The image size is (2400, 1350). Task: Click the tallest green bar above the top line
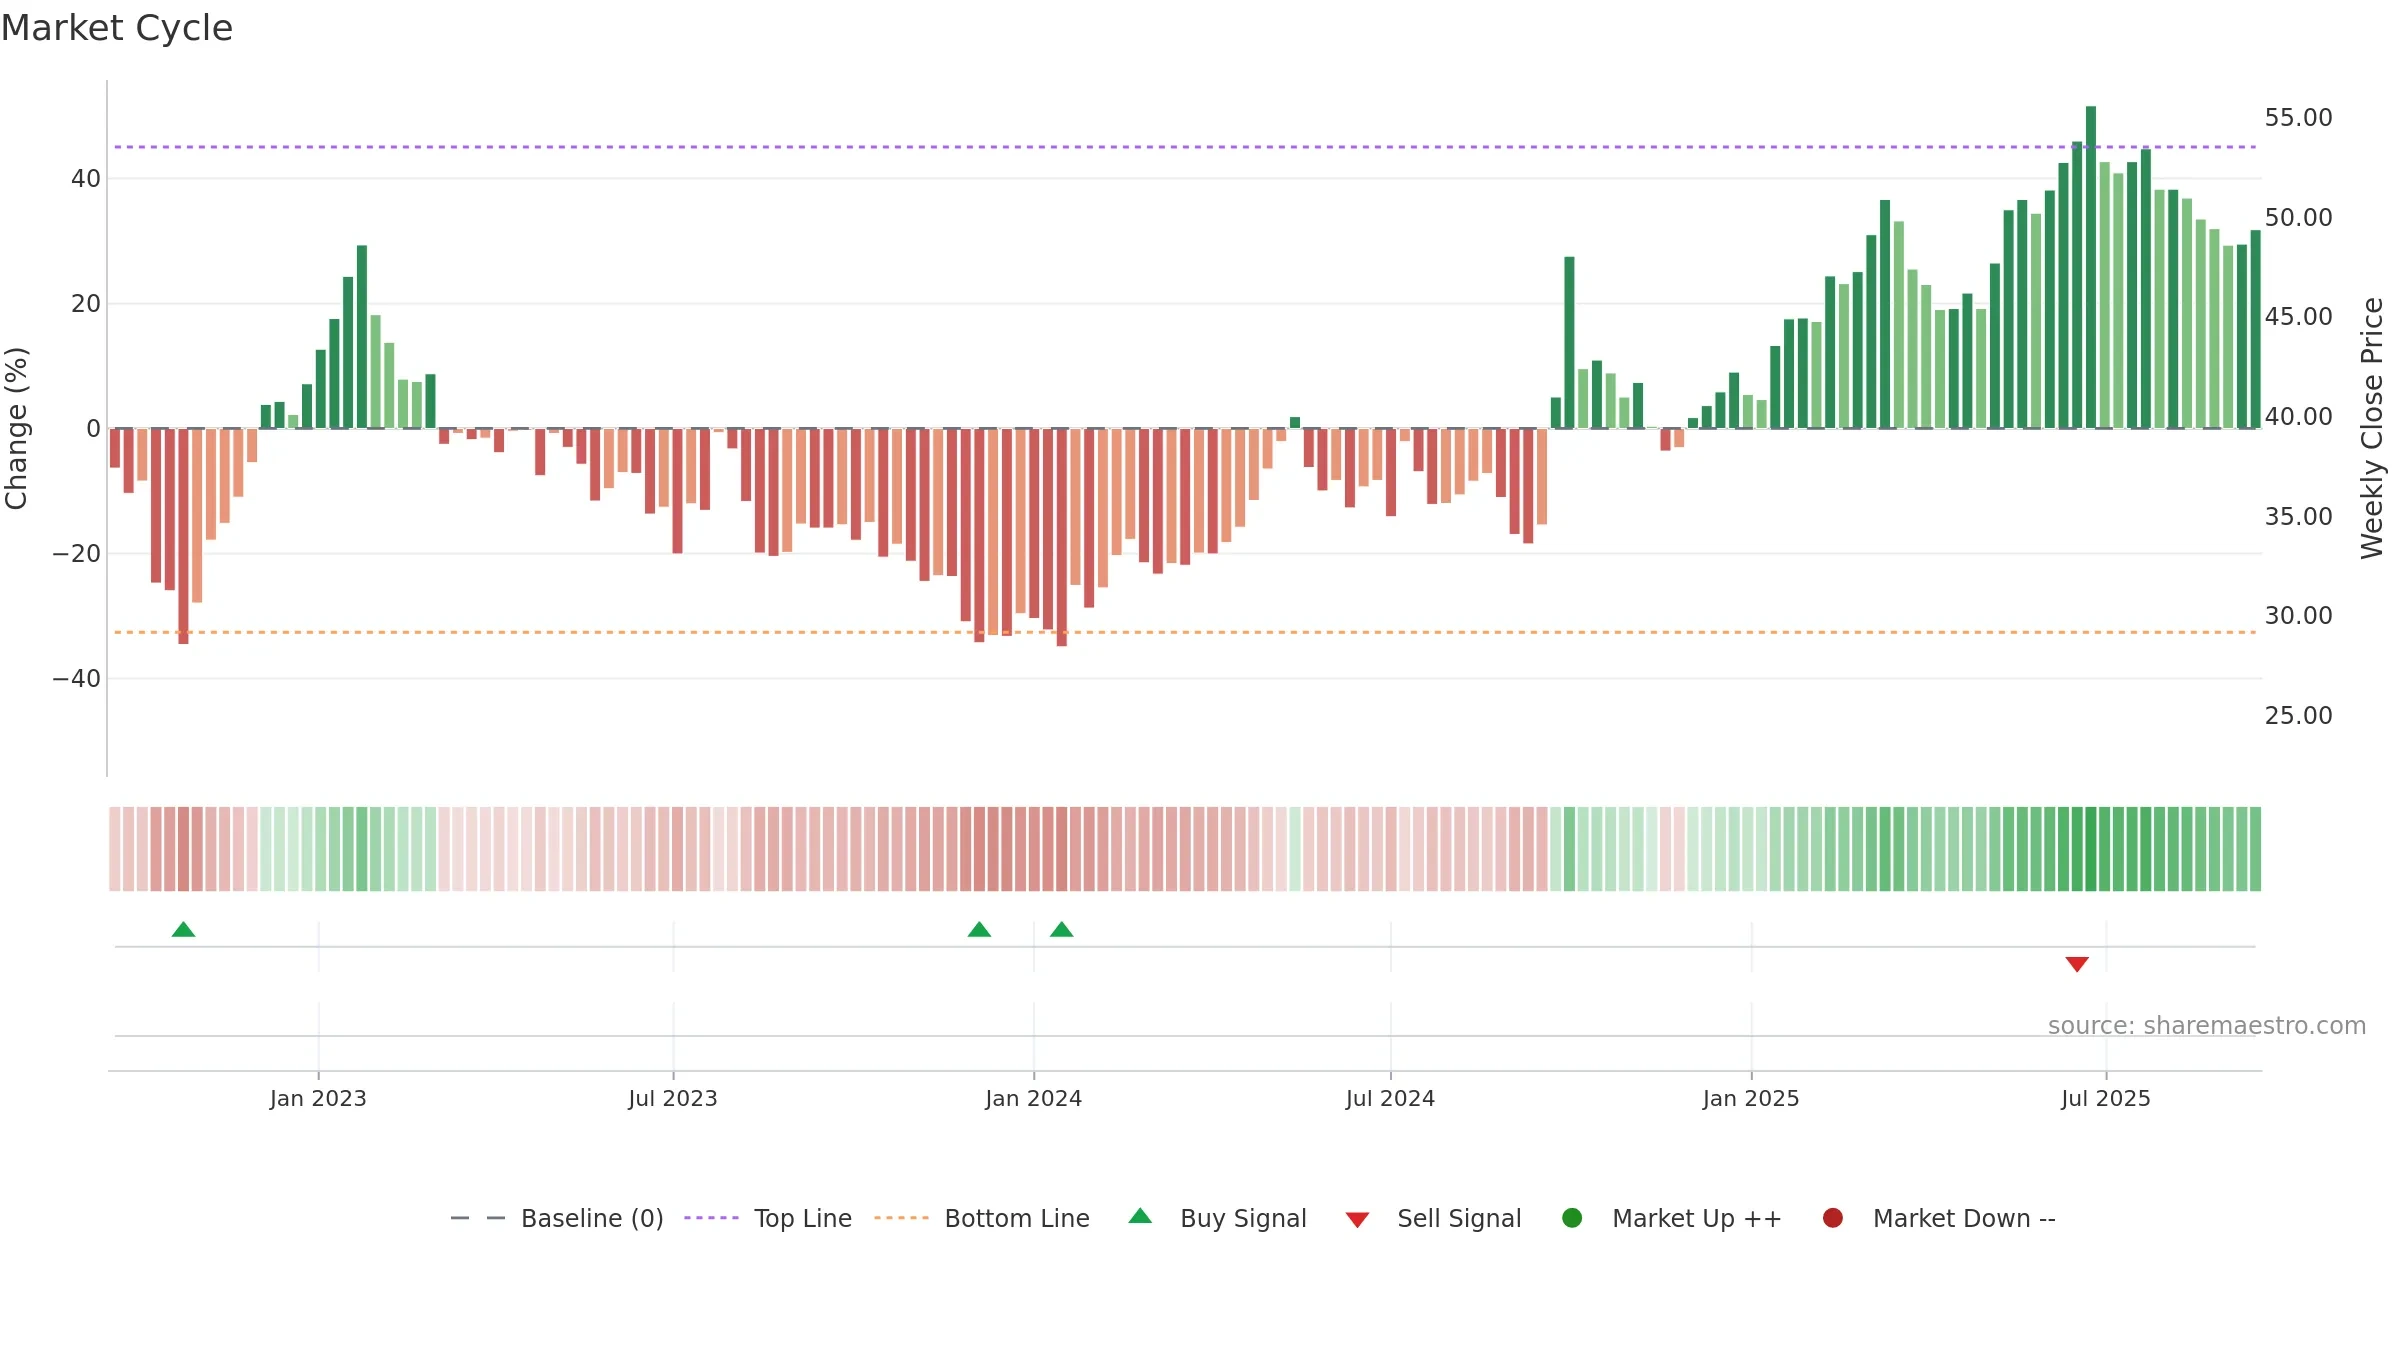[x=2091, y=267]
